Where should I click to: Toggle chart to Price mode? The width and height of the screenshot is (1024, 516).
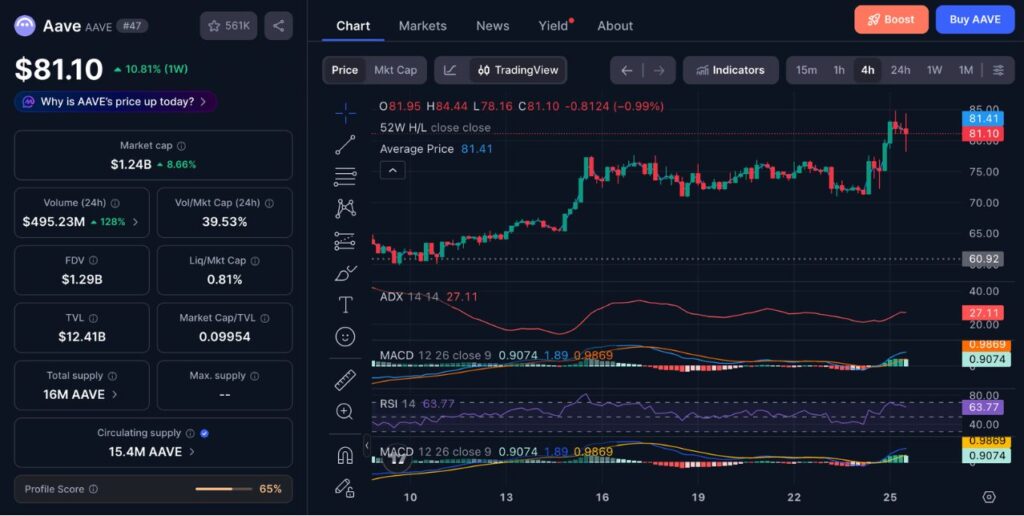tap(344, 70)
